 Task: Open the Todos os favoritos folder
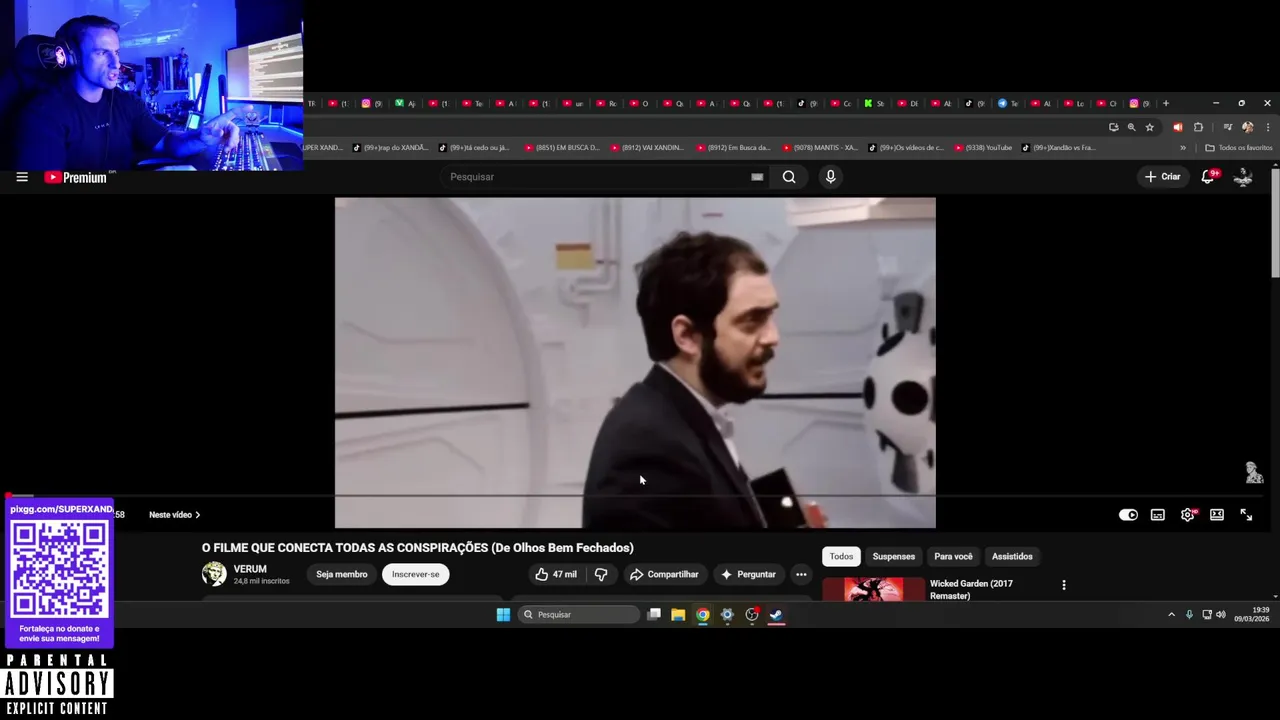(x=1239, y=148)
